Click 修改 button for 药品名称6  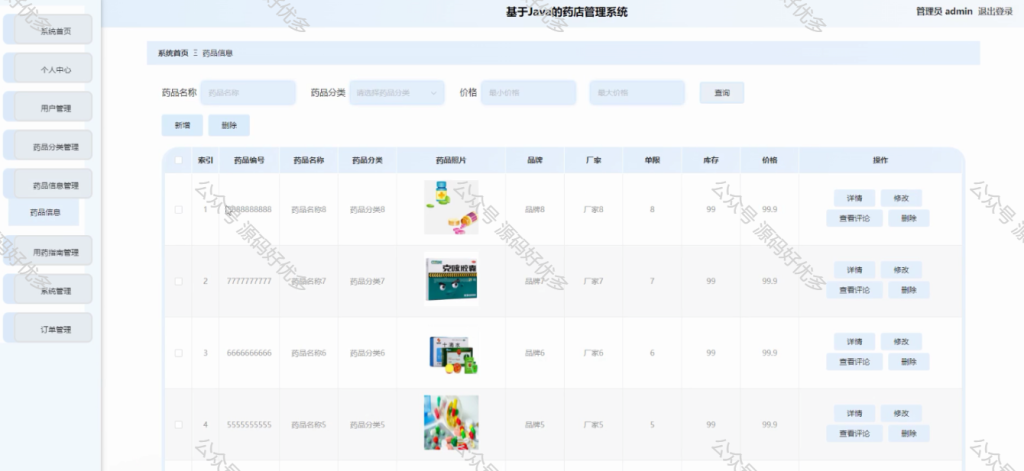901,342
